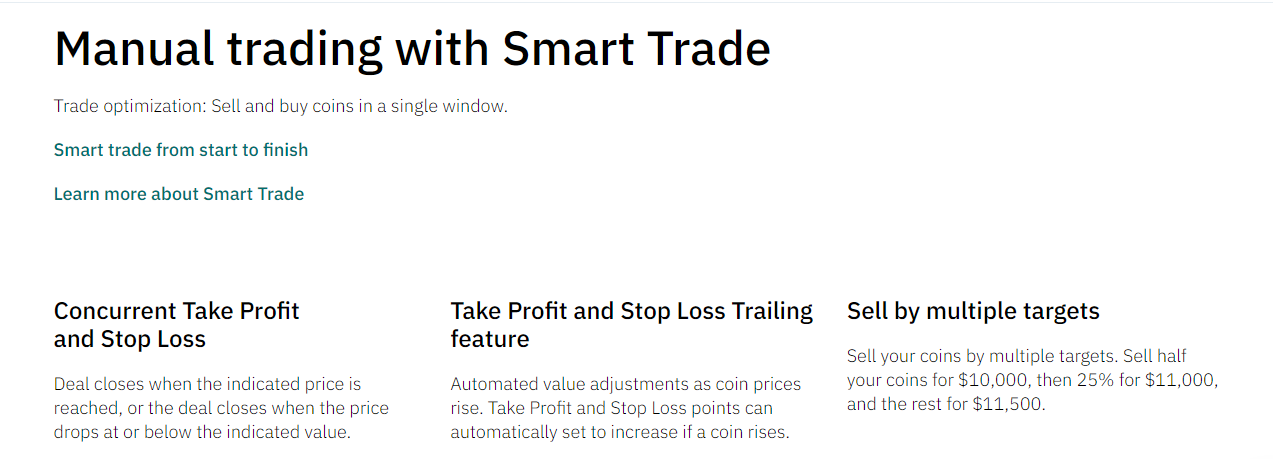Click the paragraph starting "Sell your coins"
Image resolution: width=1273 pixels, height=459 pixels.
click(1033, 381)
